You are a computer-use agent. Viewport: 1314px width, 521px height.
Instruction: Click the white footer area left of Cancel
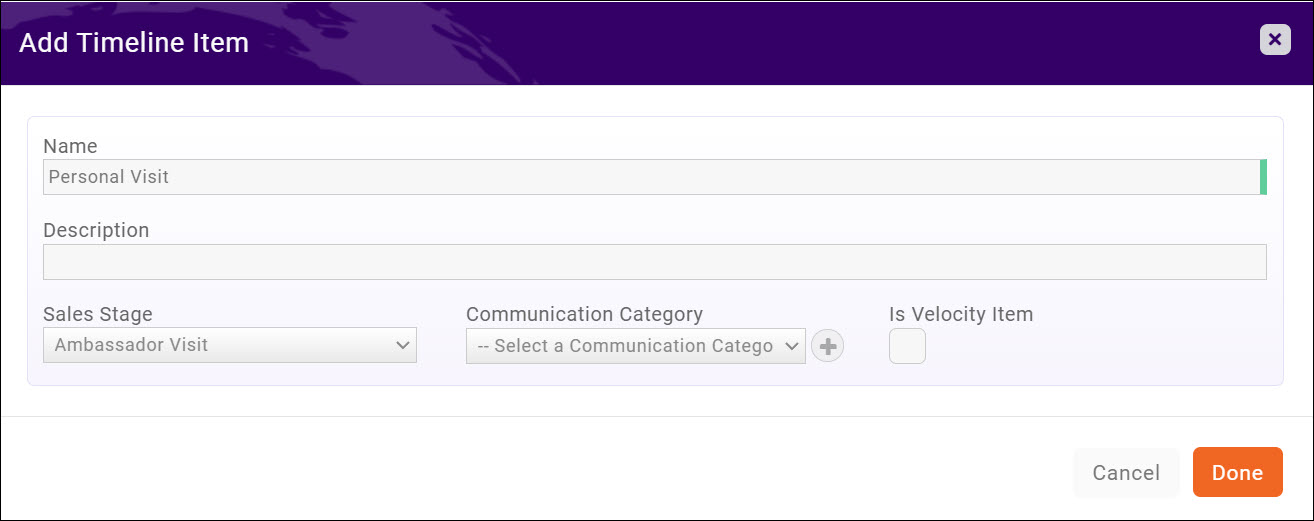500,472
